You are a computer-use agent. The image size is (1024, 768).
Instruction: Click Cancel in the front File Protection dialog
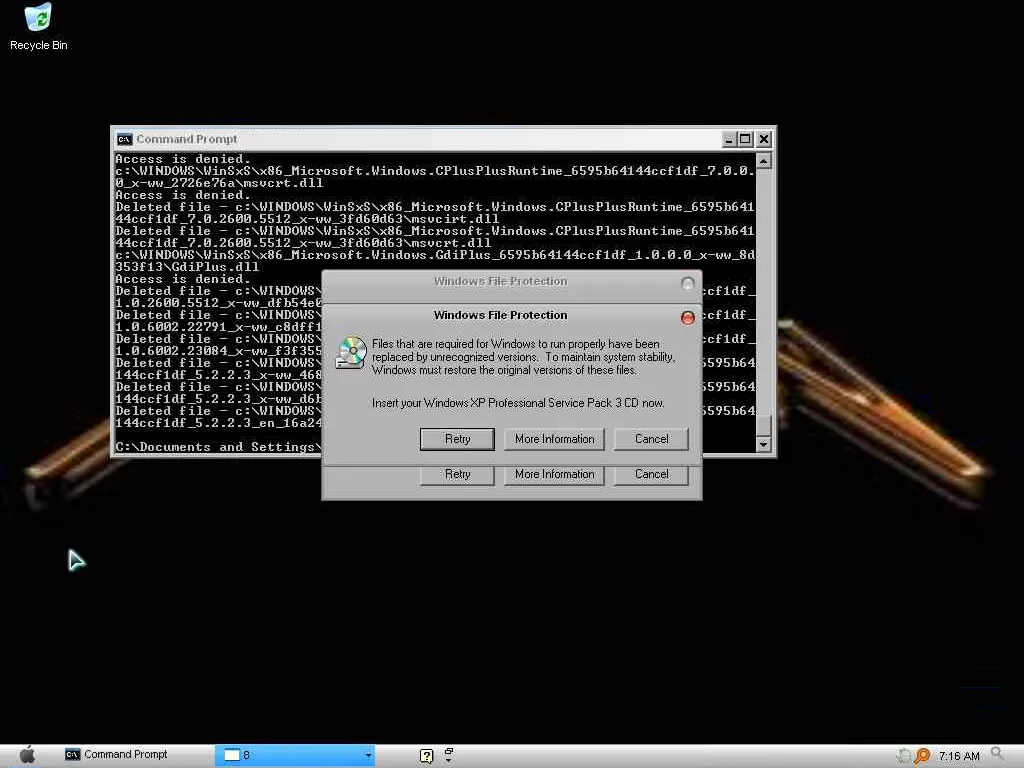coord(652,439)
